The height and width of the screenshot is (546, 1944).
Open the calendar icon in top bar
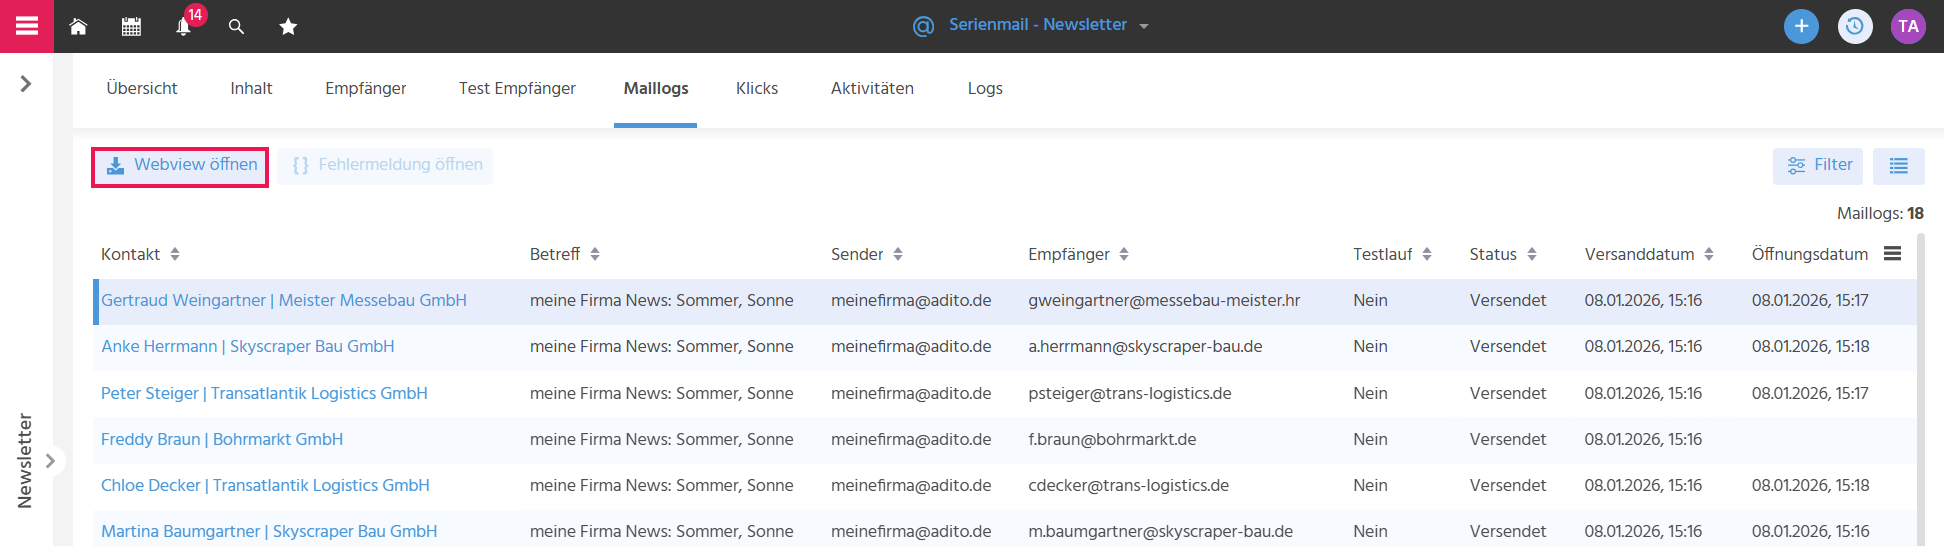click(131, 27)
